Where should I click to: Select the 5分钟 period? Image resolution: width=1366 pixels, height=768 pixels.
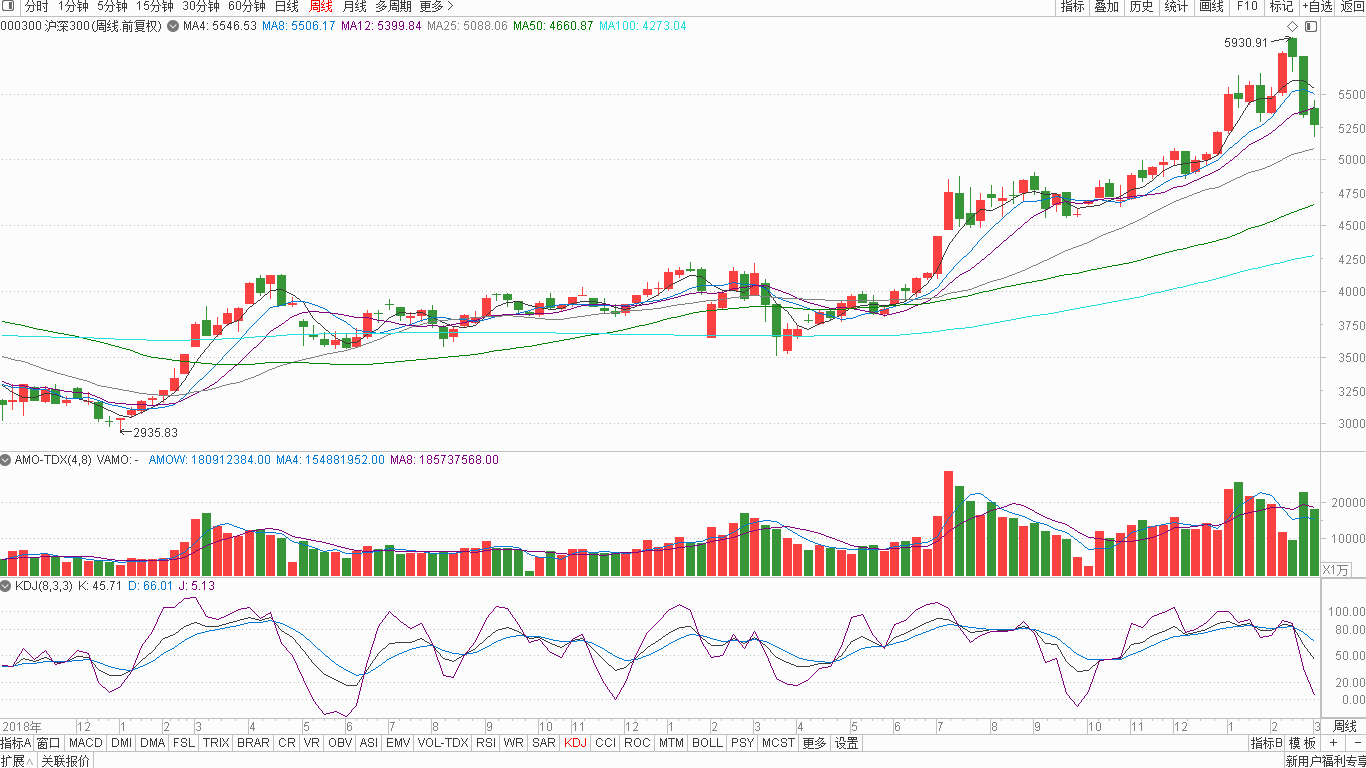(113, 6)
